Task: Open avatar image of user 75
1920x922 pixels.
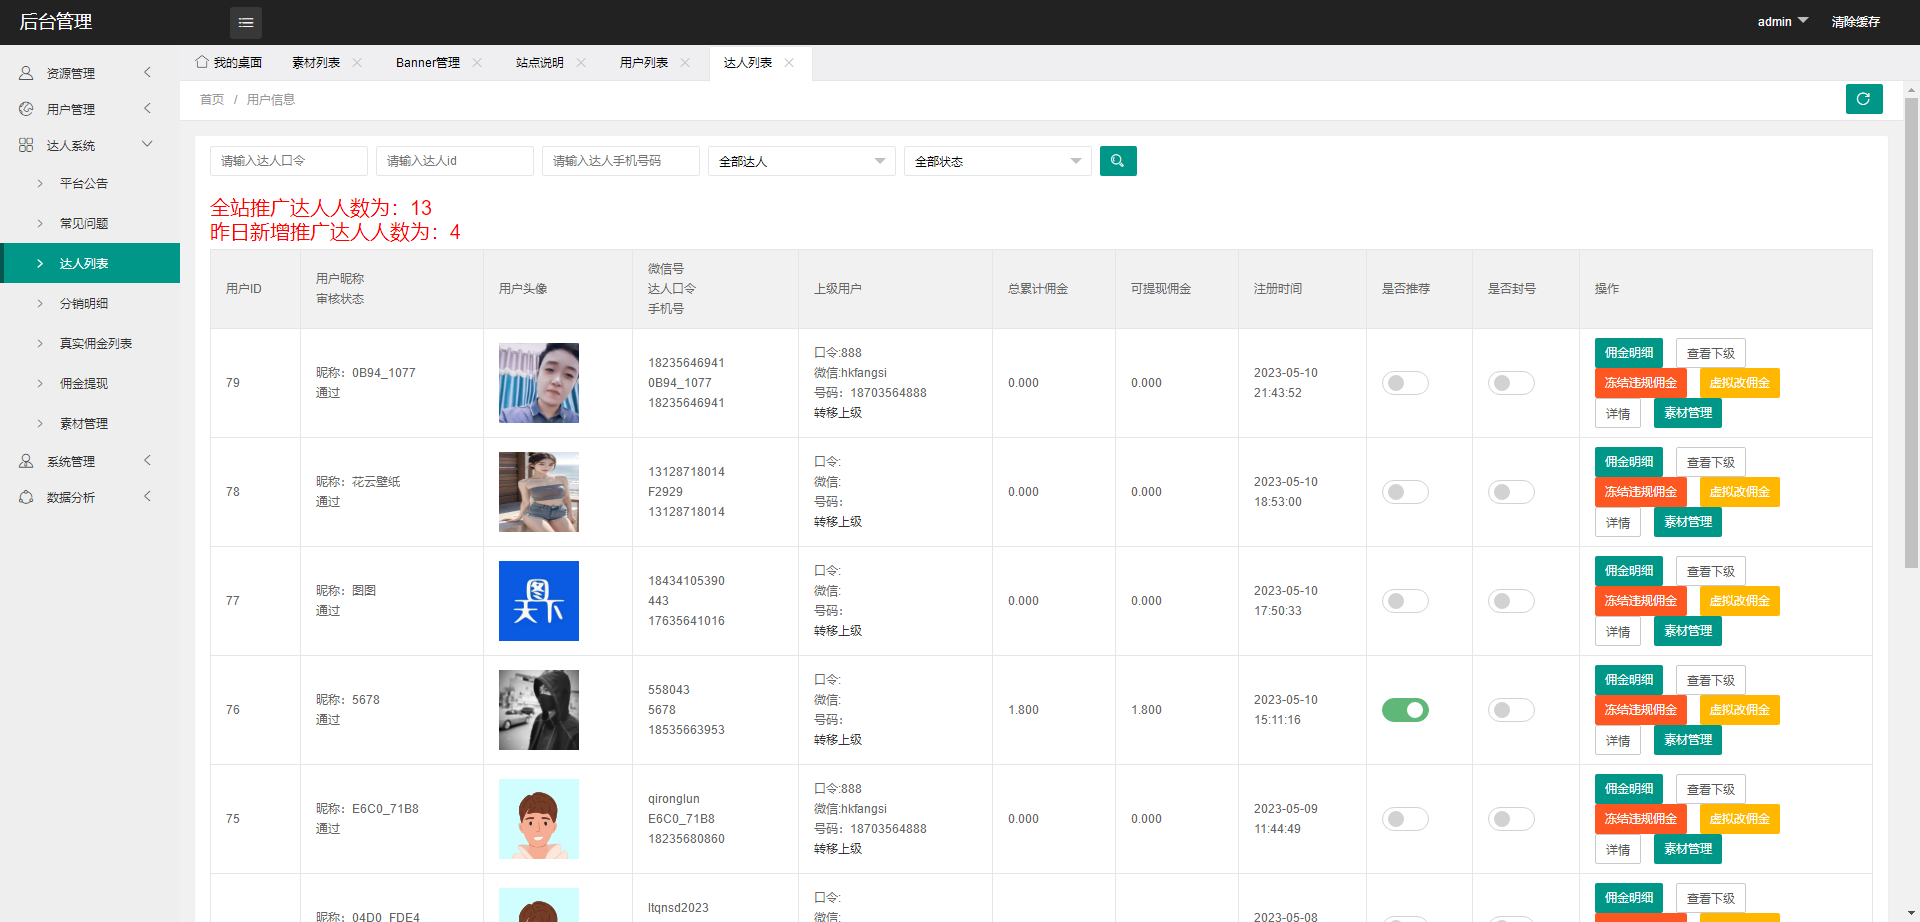Action: [539, 819]
